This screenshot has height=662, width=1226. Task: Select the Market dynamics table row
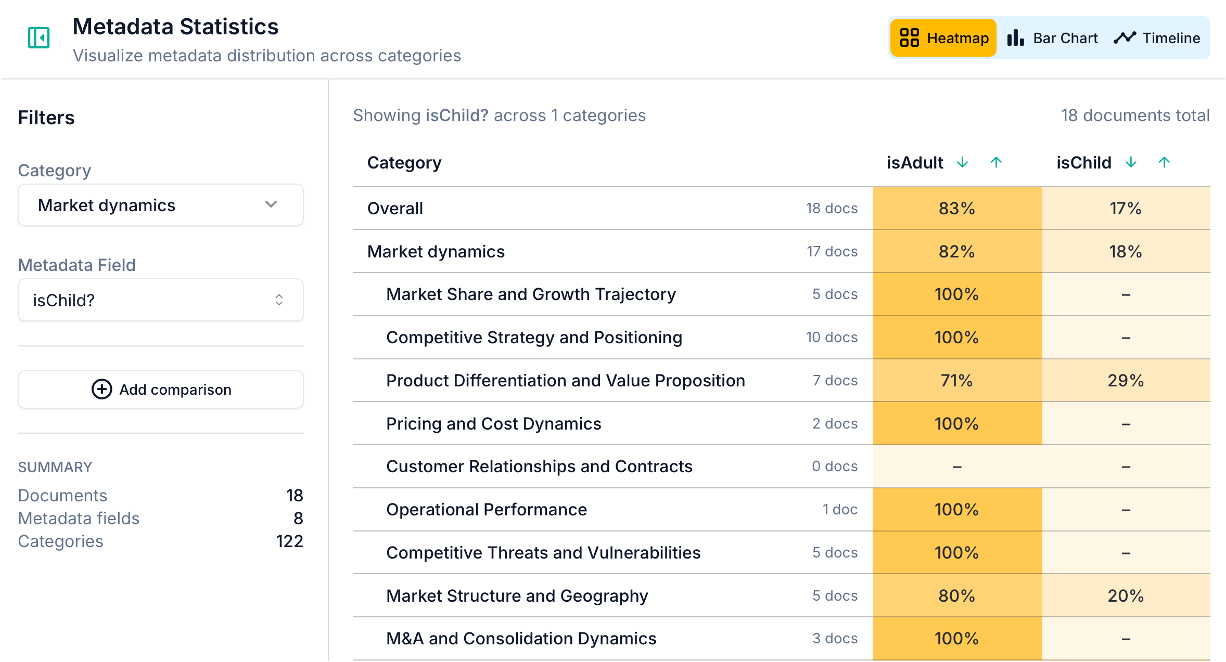pos(436,252)
